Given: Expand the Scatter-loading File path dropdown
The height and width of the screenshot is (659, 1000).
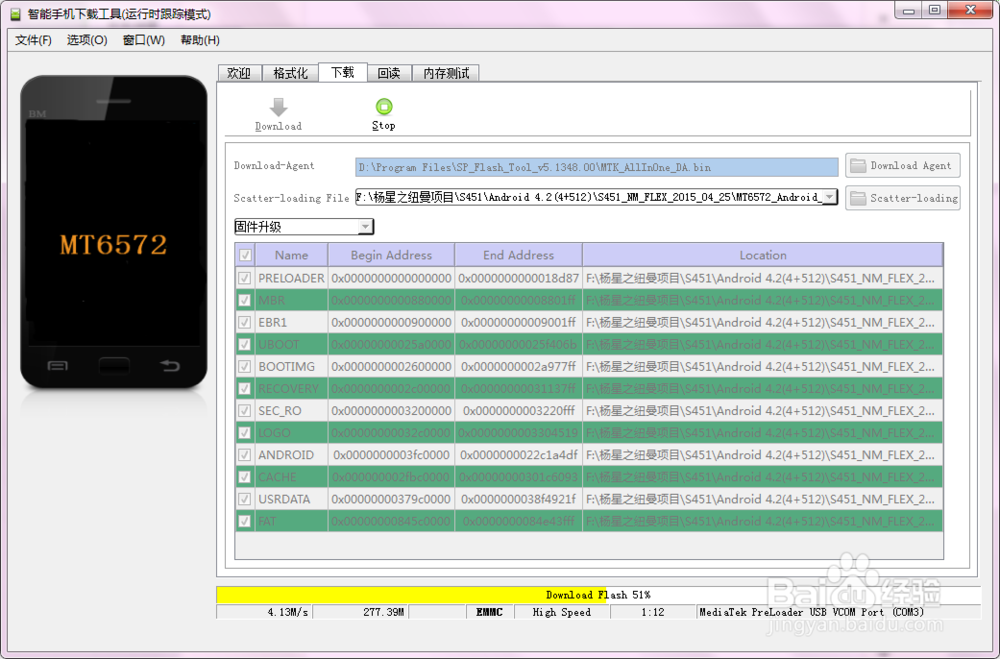Looking at the screenshot, I should [829, 197].
